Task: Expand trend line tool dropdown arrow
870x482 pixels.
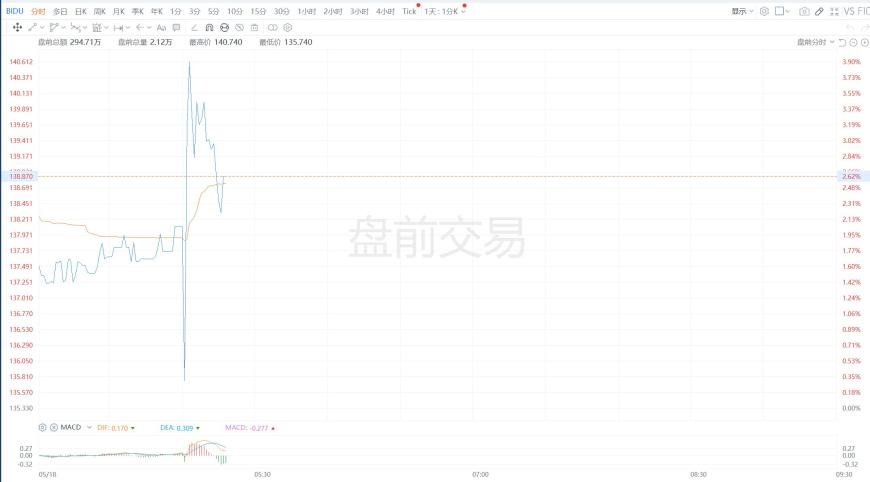Action: point(42,27)
